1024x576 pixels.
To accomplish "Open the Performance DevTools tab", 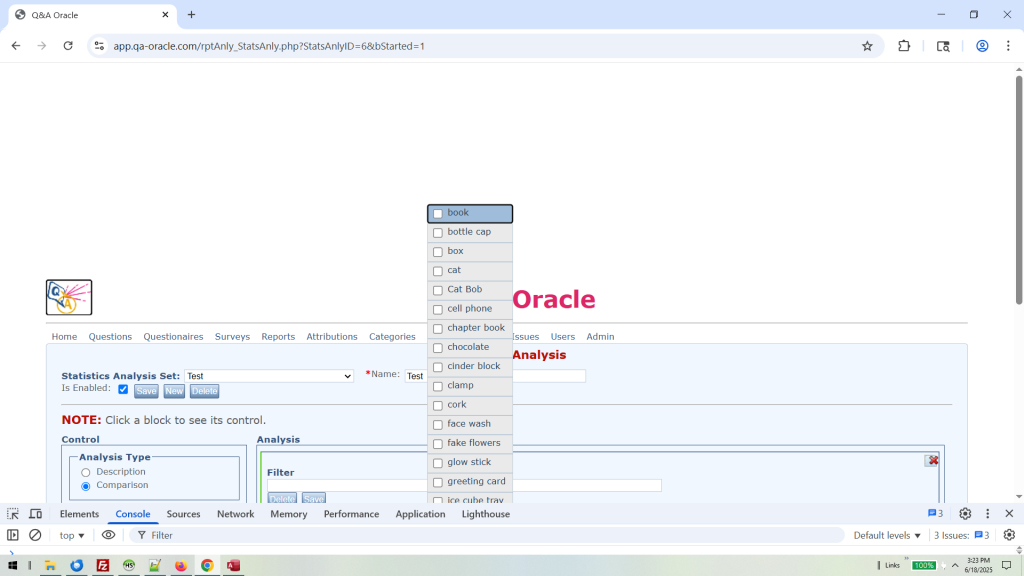I will (351, 514).
